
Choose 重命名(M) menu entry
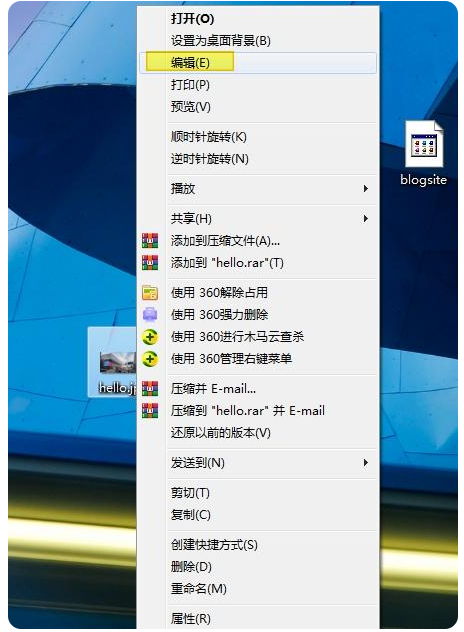(258, 588)
